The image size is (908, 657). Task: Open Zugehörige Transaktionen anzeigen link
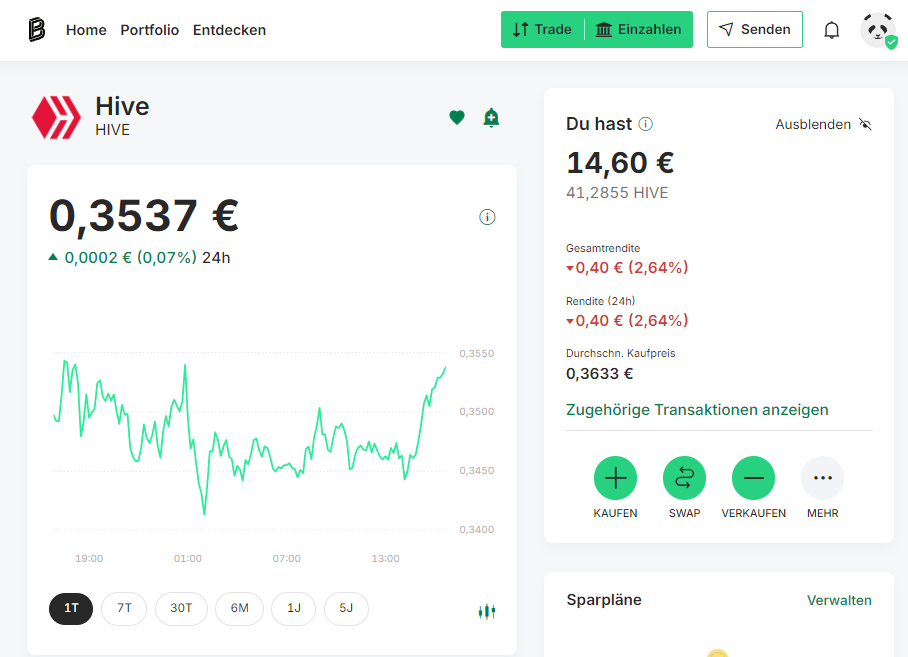[x=697, y=410]
